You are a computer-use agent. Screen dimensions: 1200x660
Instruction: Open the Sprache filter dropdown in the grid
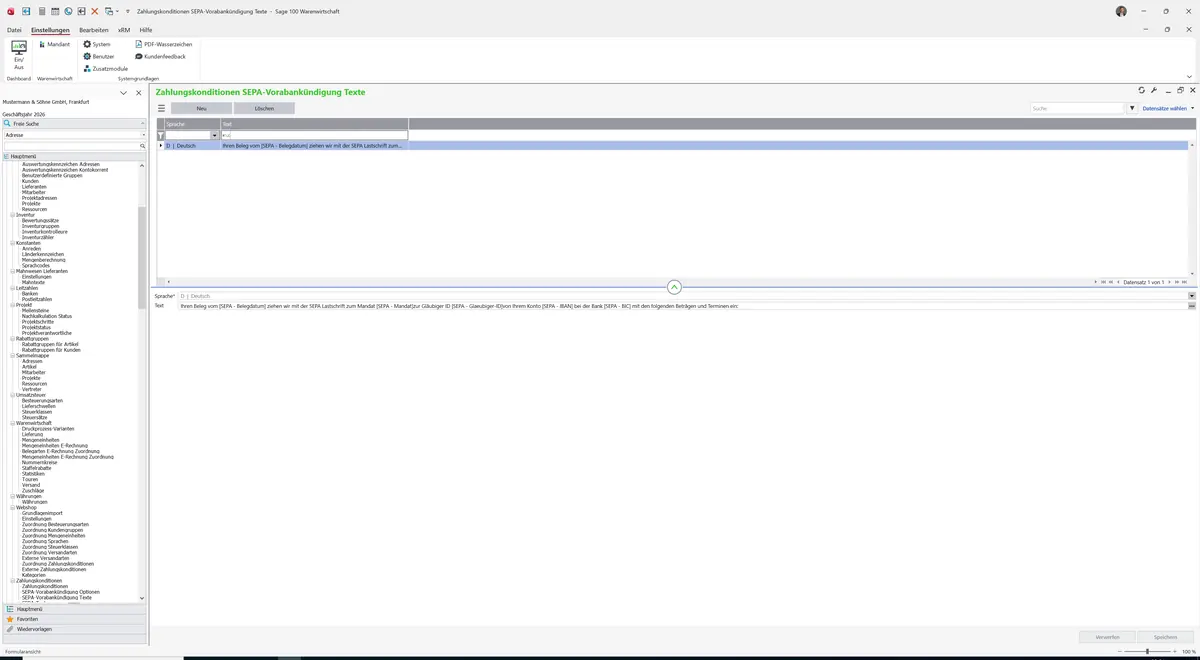tap(214, 135)
